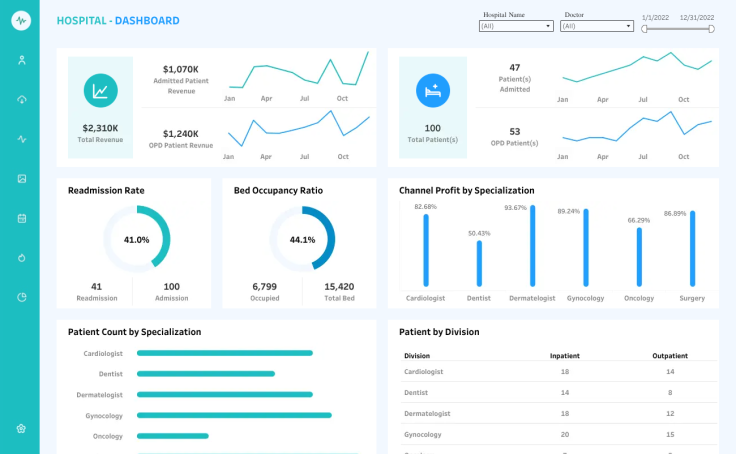Click Cardiologist outpatient value 14
The height and width of the screenshot is (454, 736).
click(670, 371)
